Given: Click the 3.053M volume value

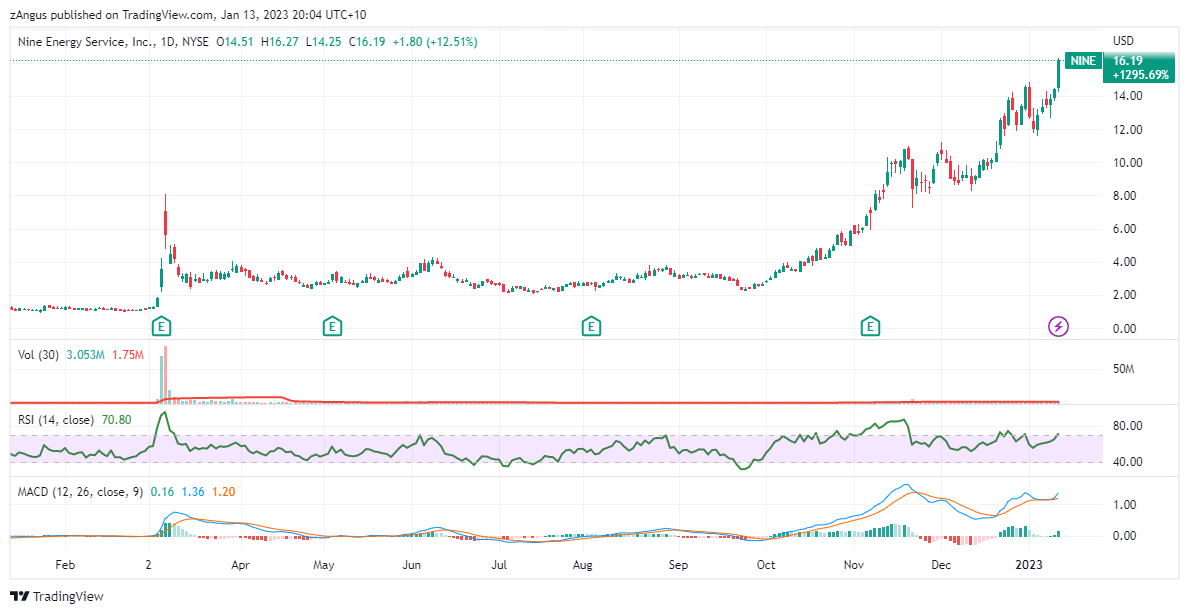Looking at the screenshot, I should pos(85,355).
